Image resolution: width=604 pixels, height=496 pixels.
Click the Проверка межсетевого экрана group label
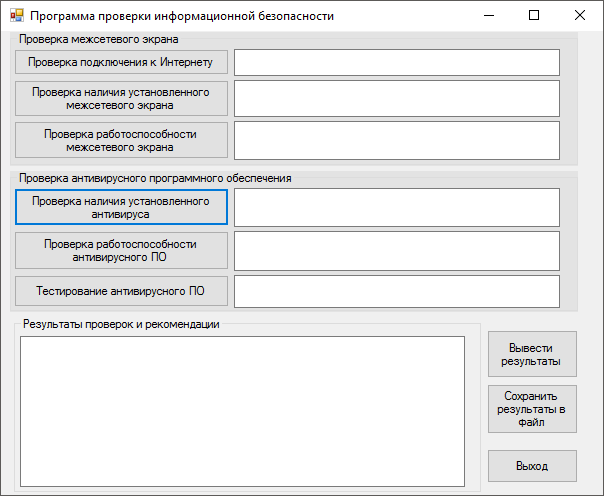(x=99, y=39)
